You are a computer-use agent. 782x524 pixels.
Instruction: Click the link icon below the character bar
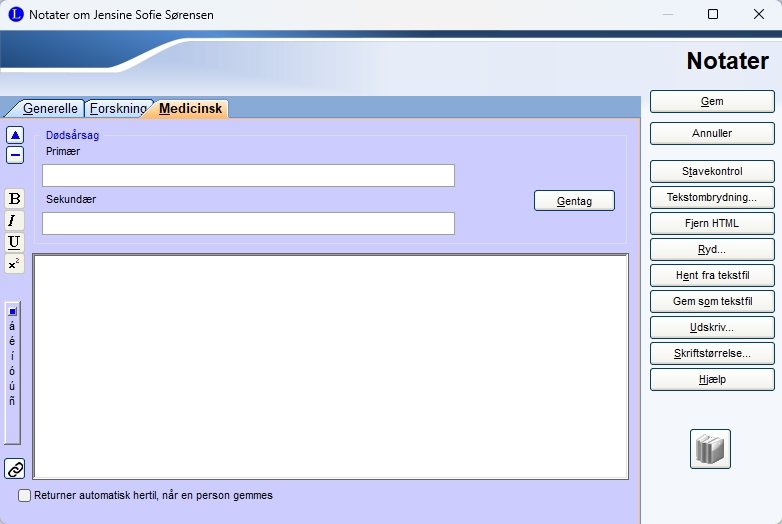pos(15,468)
